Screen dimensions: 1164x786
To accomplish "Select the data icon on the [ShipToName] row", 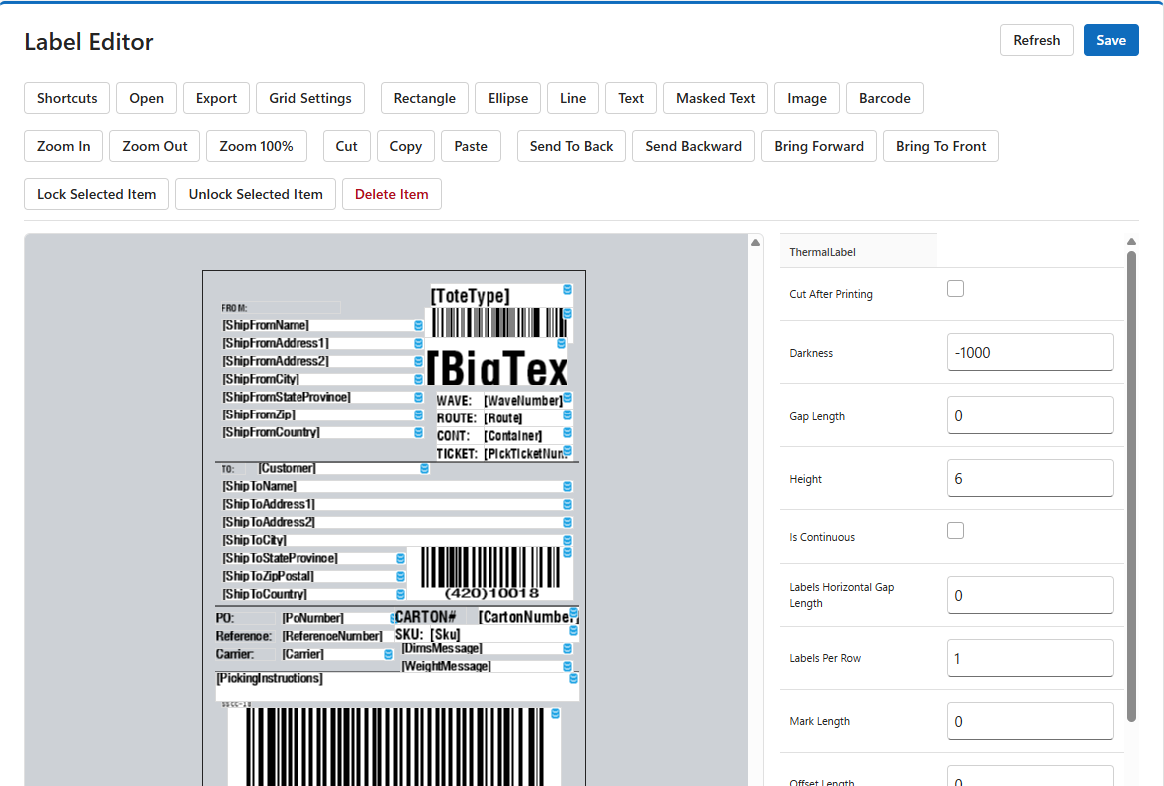I will point(568,487).
